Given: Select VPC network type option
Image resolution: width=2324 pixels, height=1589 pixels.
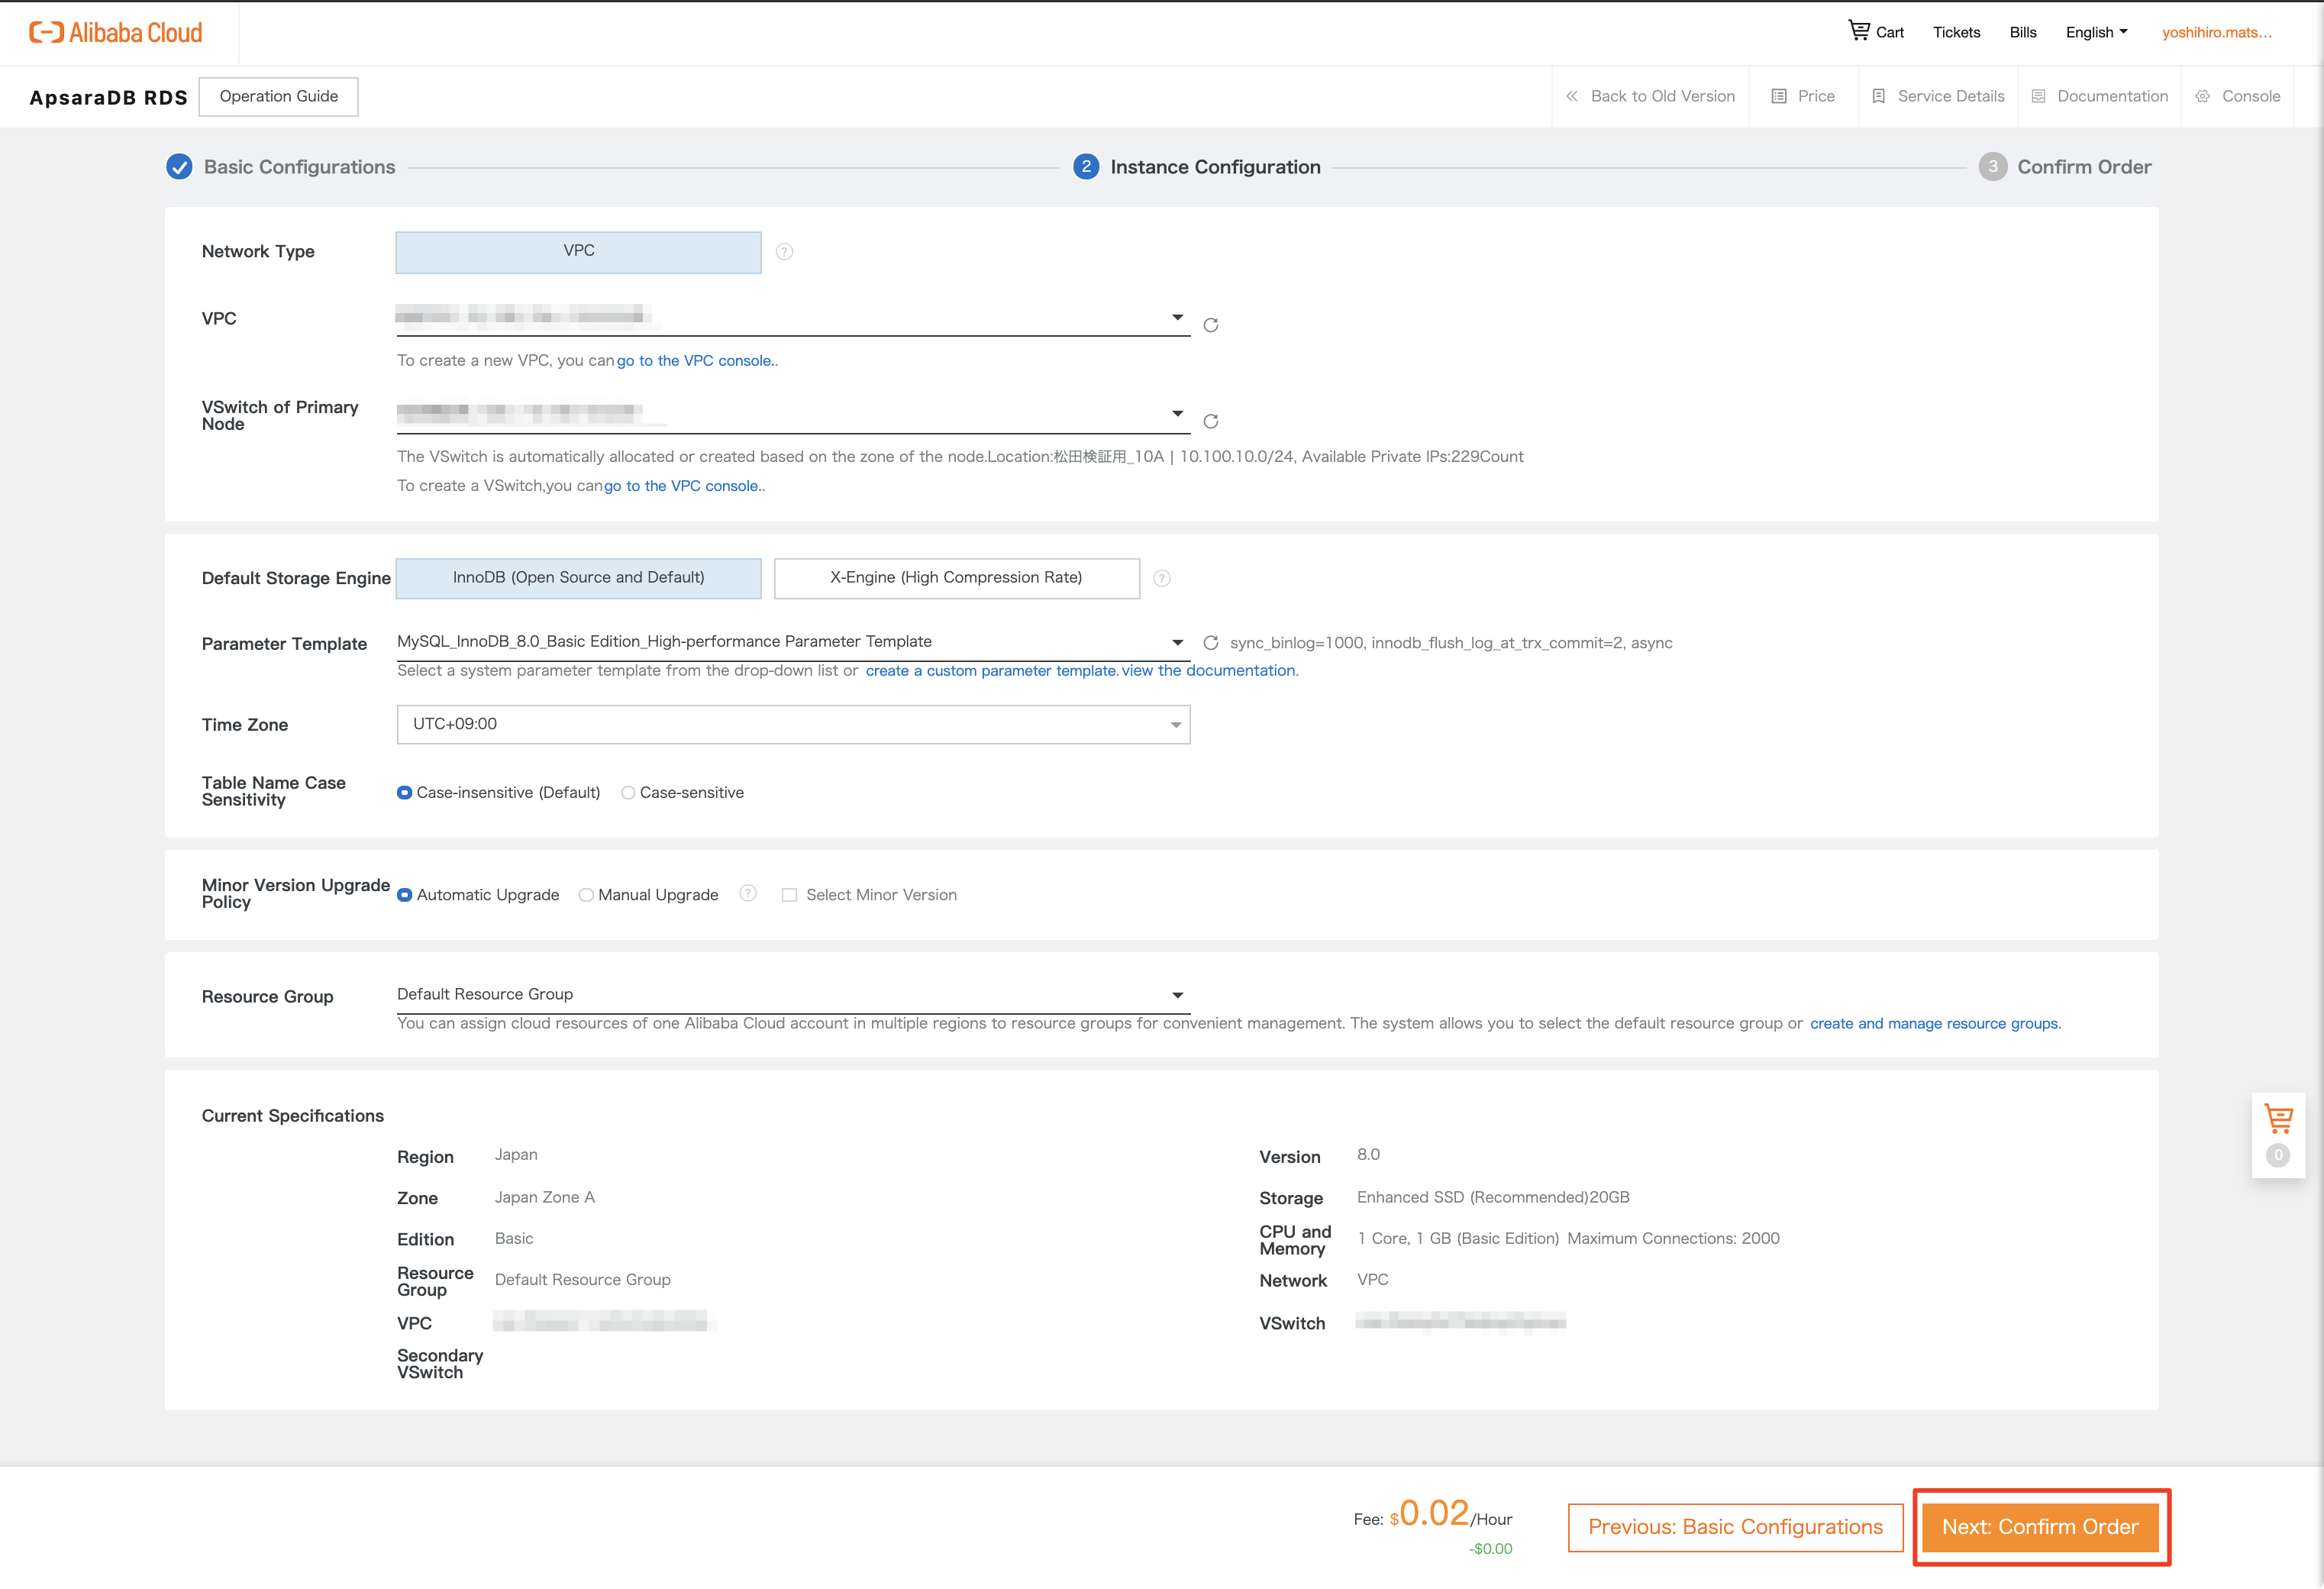Looking at the screenshot, I should click(578, 252).
